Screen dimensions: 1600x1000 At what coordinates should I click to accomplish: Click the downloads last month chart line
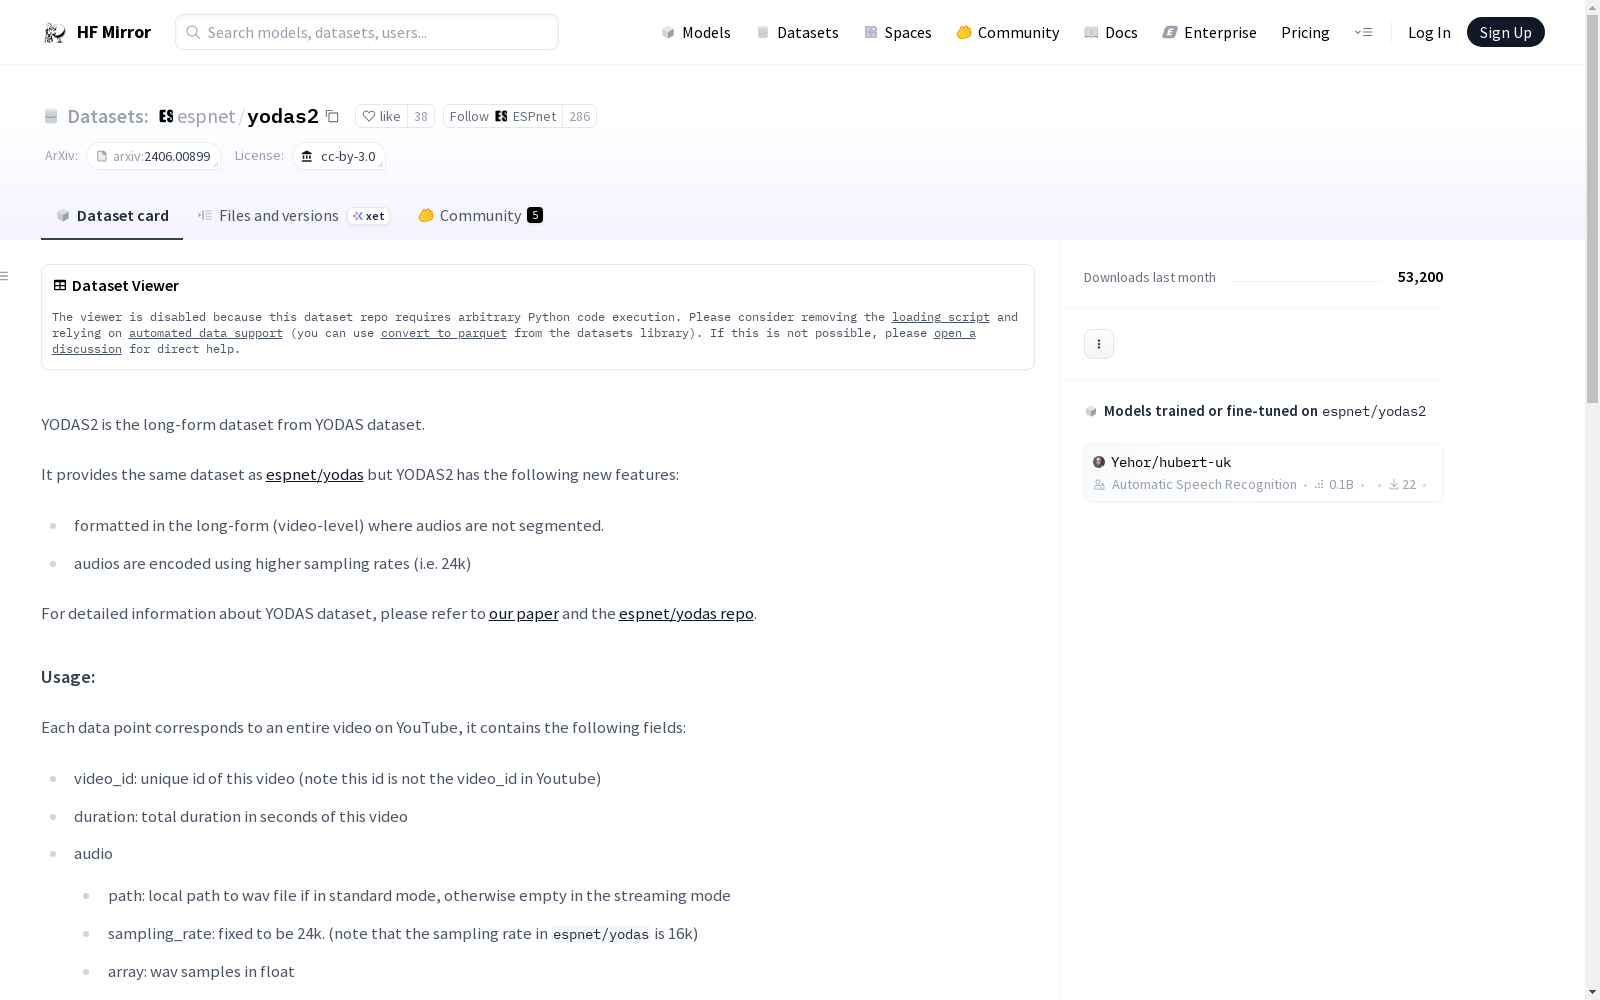click(1307, 280)
